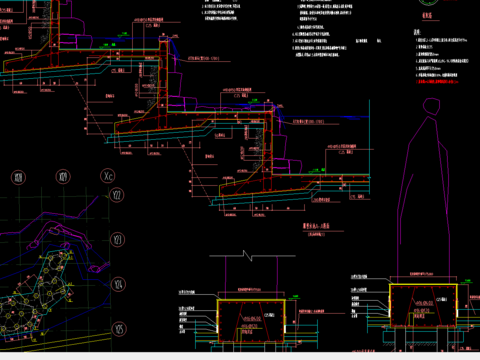Select the yellow-topped beam section at bottom right
Screen dimensions: 480x360
coord(423,305)
